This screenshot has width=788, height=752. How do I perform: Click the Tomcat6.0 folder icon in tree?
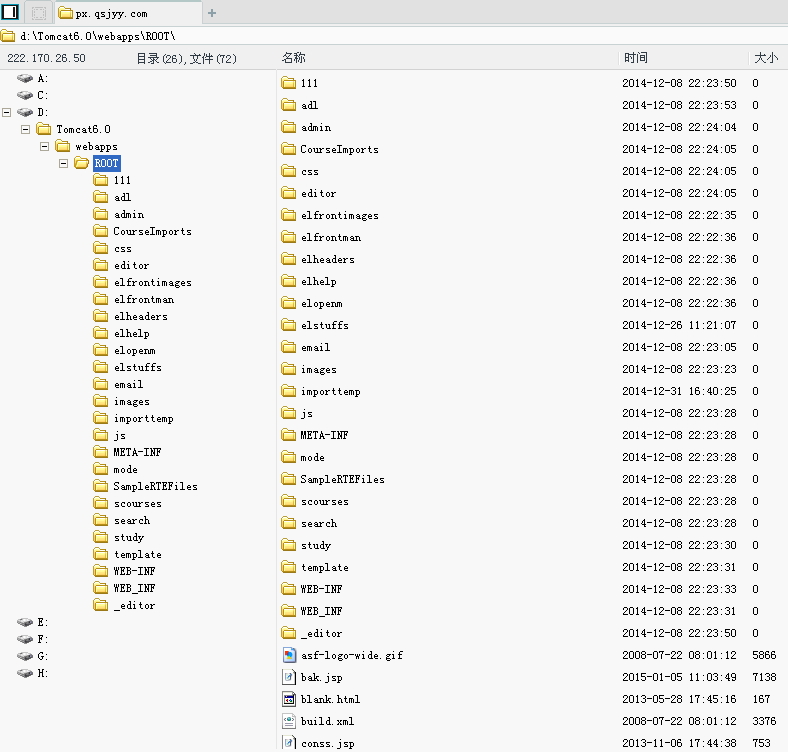[x=44, y=129]
